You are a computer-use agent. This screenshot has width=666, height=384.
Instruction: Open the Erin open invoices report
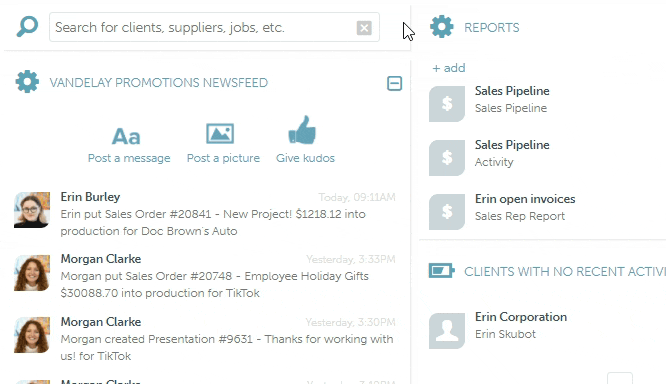[525, 207]
